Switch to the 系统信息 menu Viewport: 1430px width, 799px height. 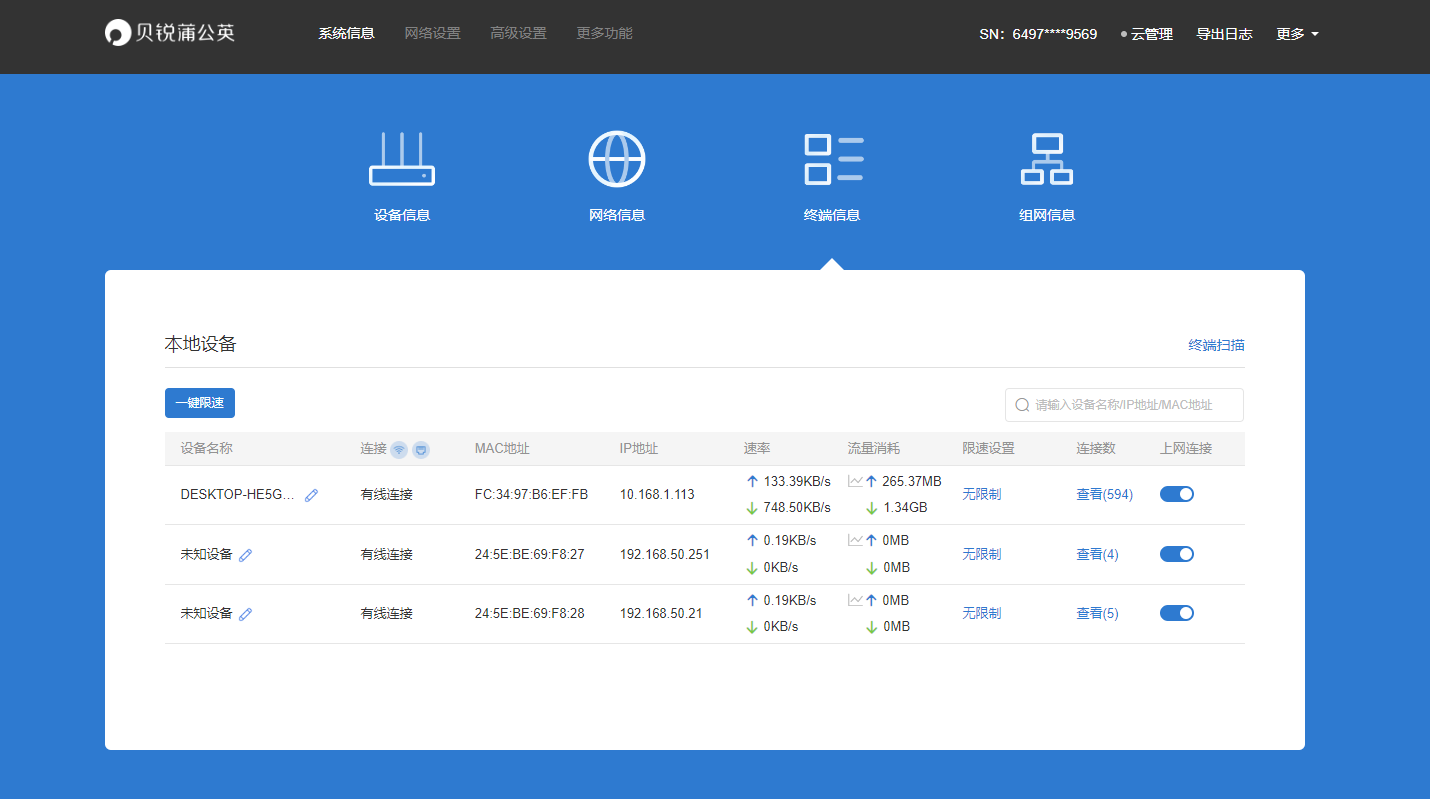point(346,33)
